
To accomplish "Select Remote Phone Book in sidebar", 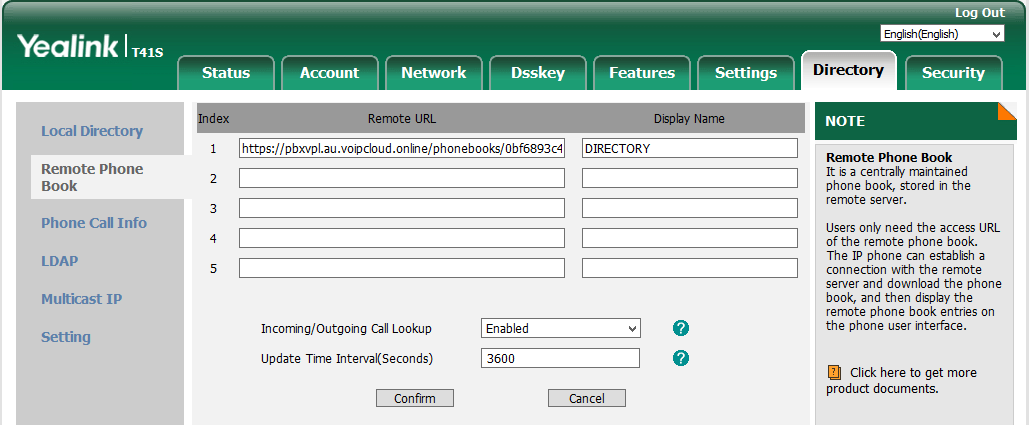I will 92,177.
